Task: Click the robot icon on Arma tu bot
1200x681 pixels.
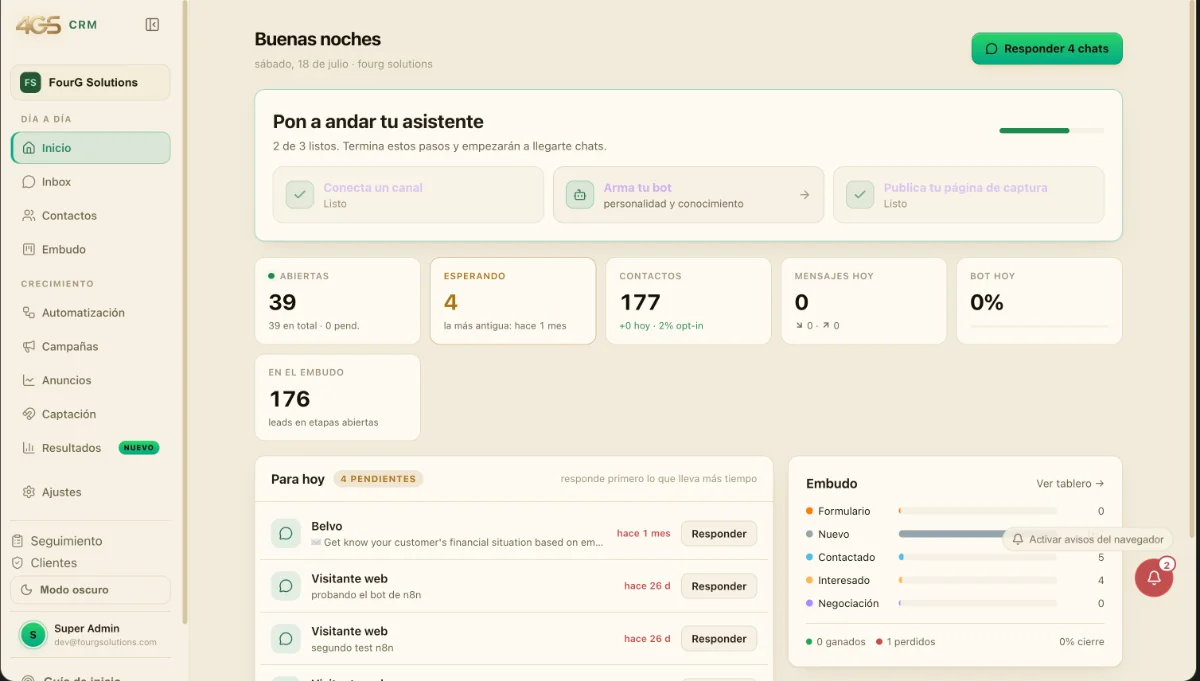Action: pos(580,195)
